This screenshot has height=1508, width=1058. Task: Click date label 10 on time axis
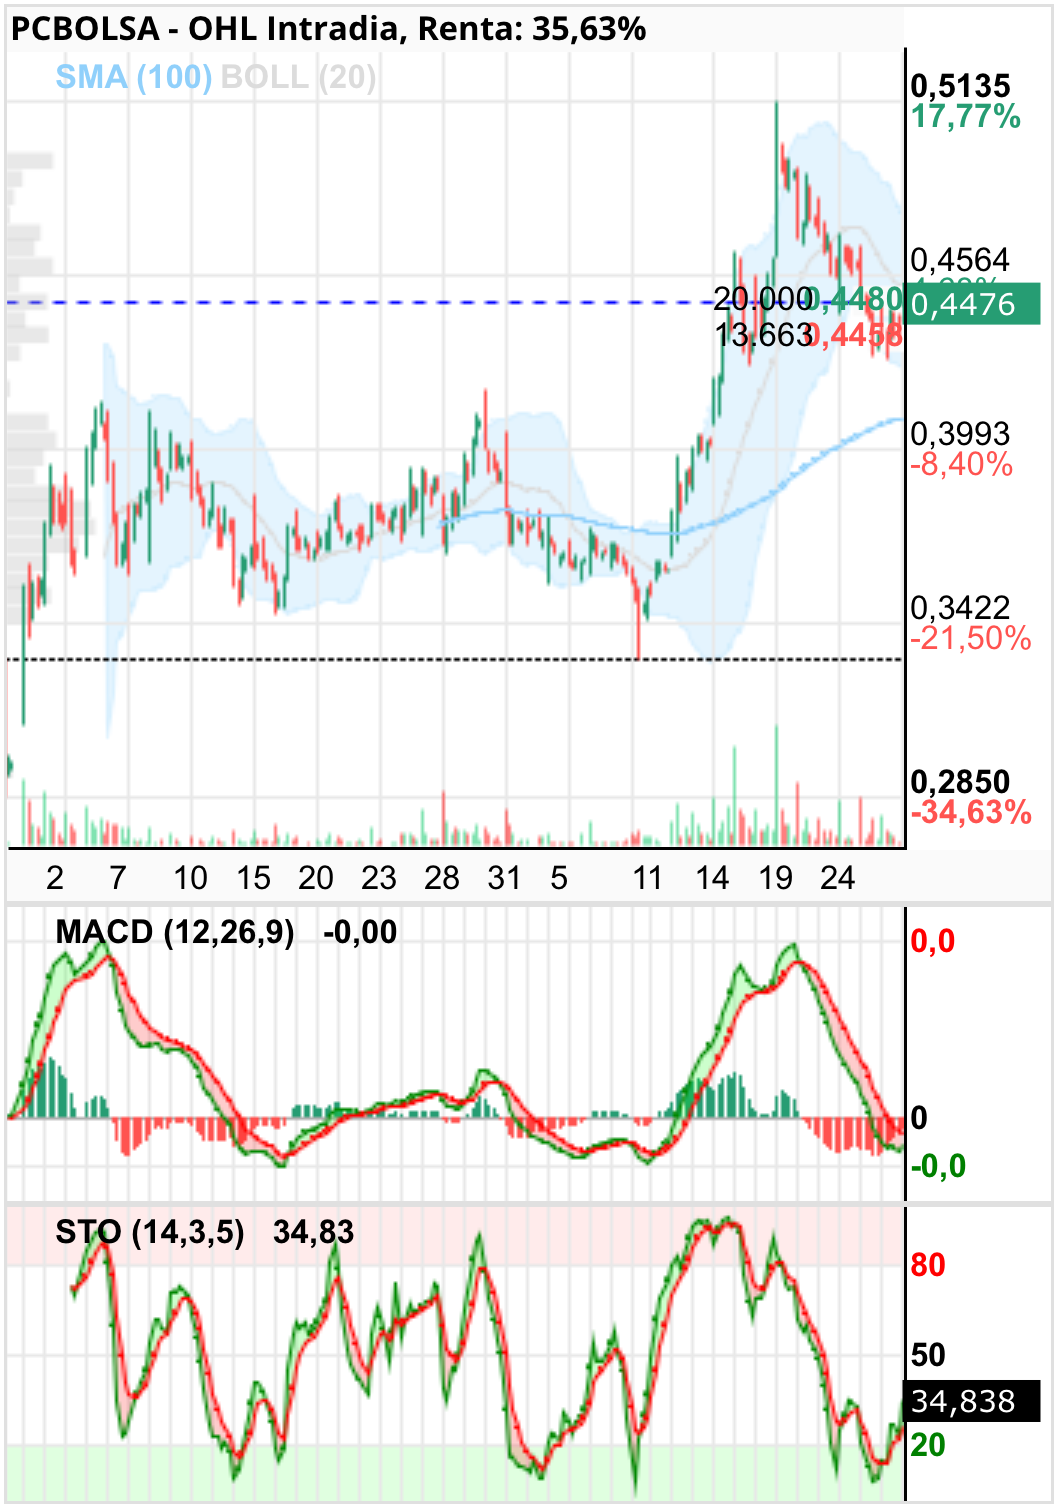tap(190, 878)
